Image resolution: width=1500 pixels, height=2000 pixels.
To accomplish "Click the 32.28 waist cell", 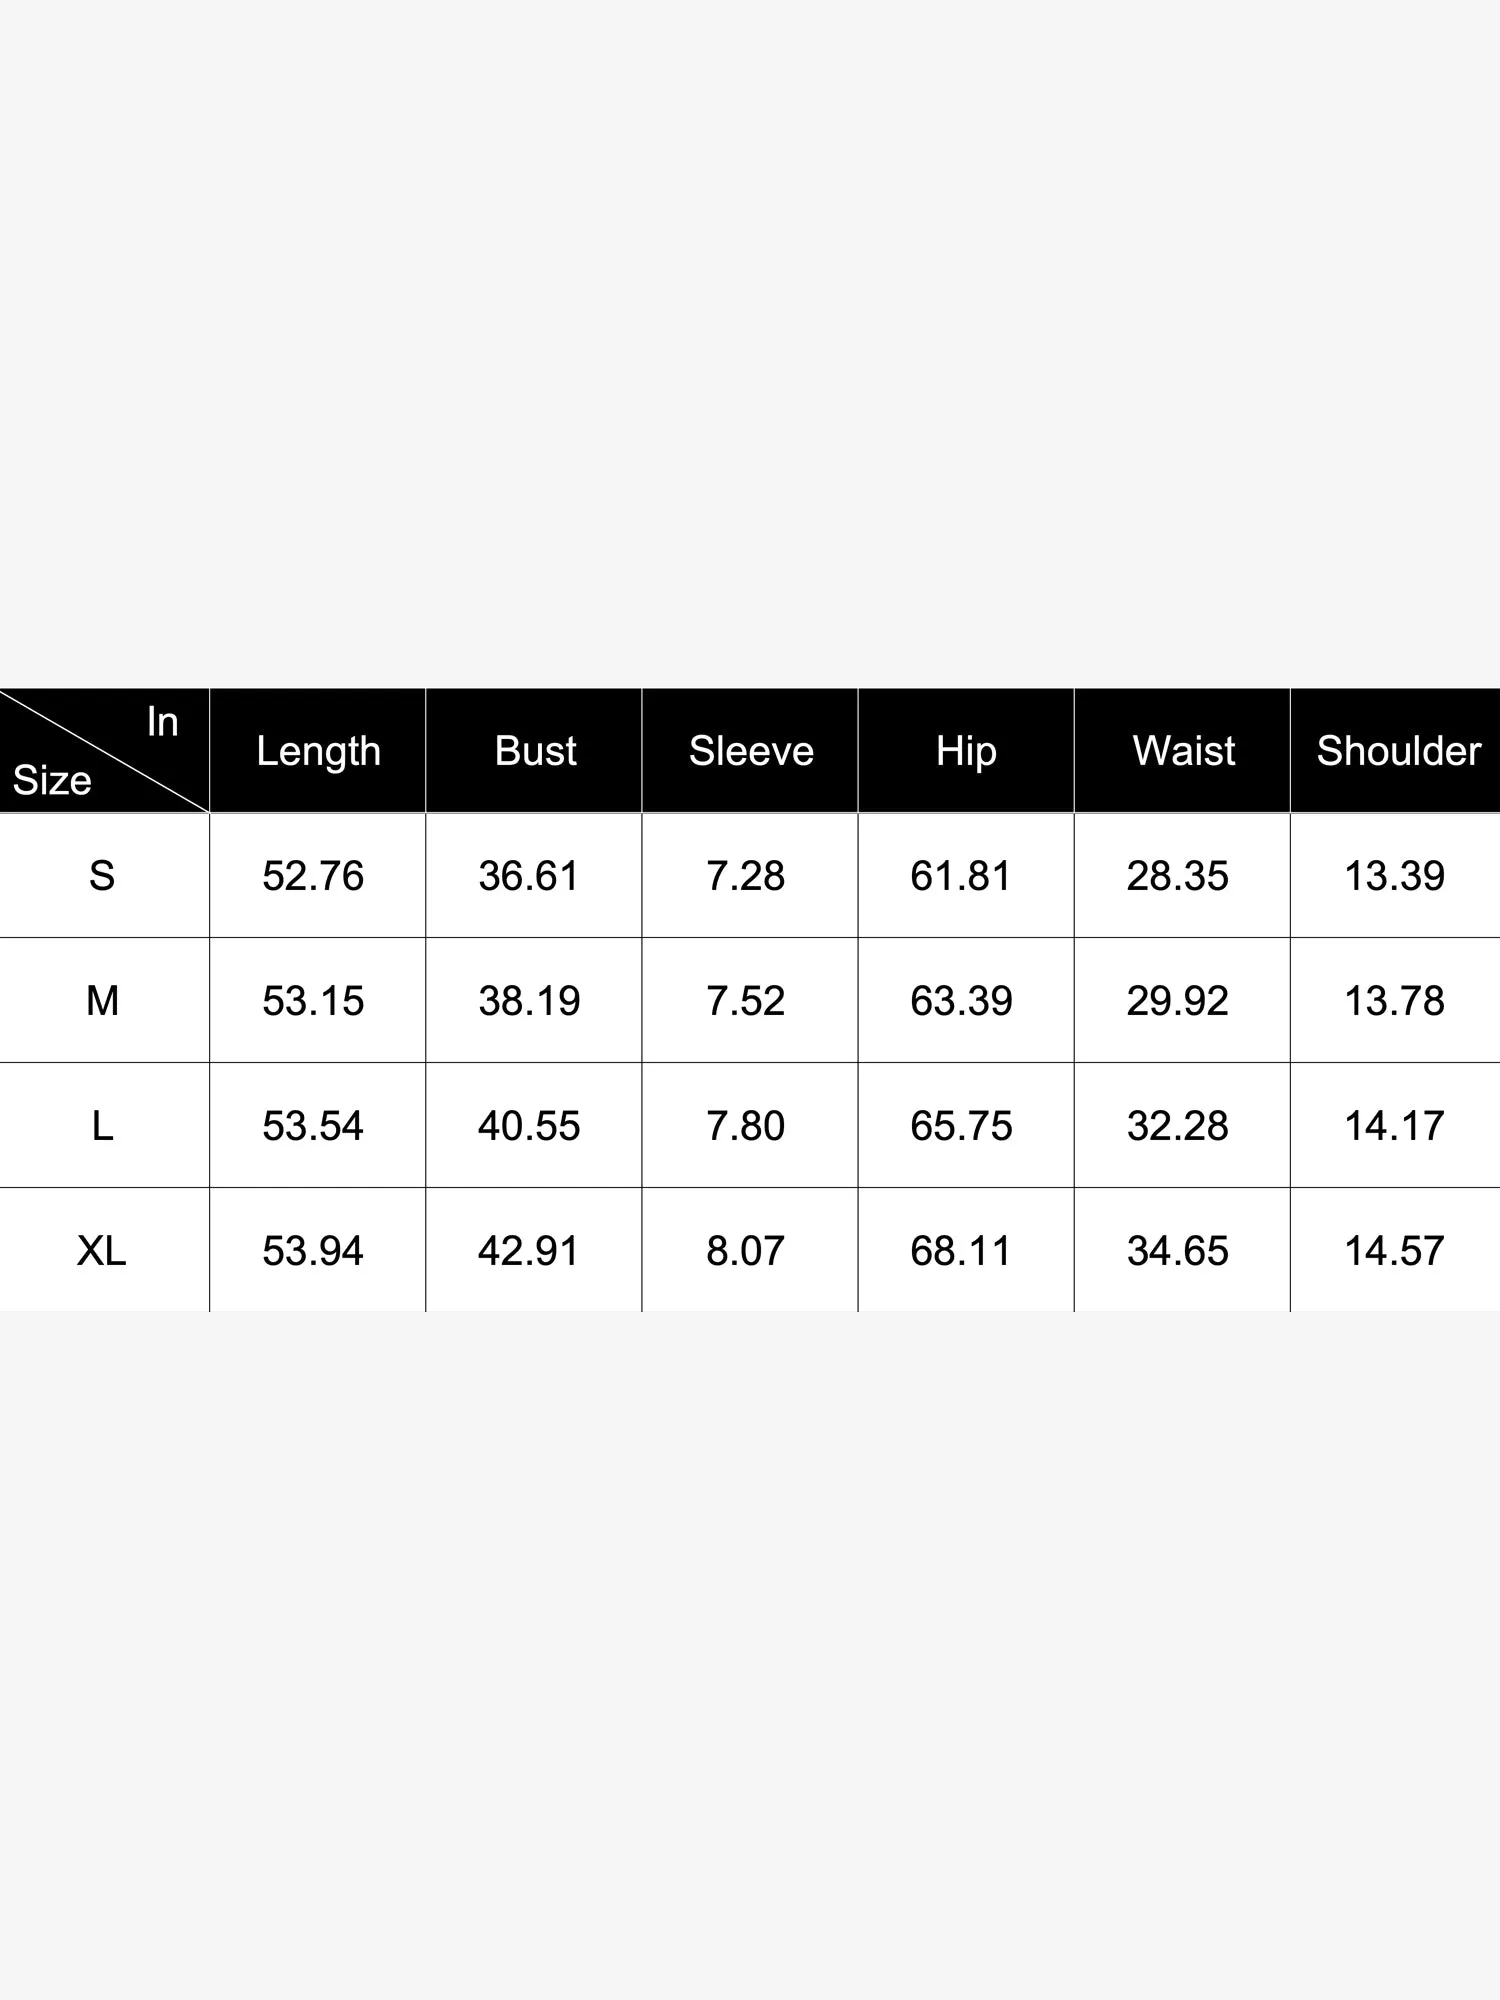I will 1177,1126.
